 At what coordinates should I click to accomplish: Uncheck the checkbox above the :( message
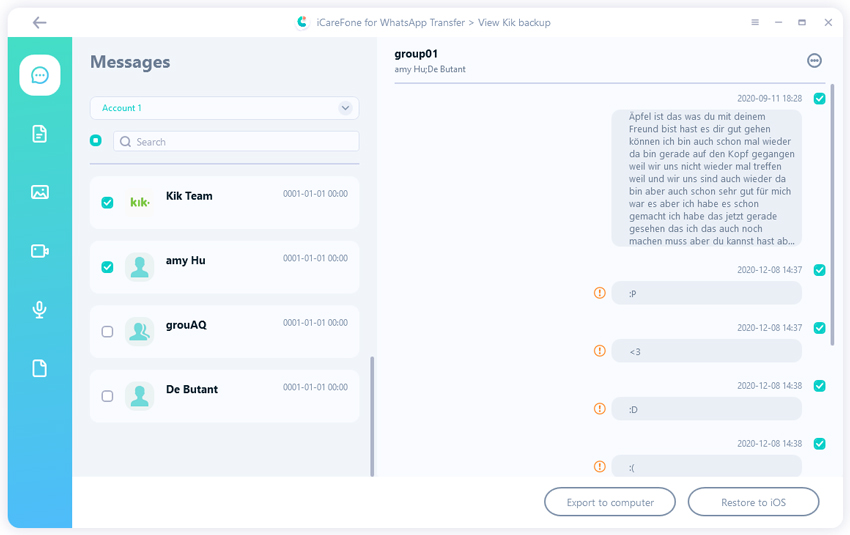pos(820,444)
